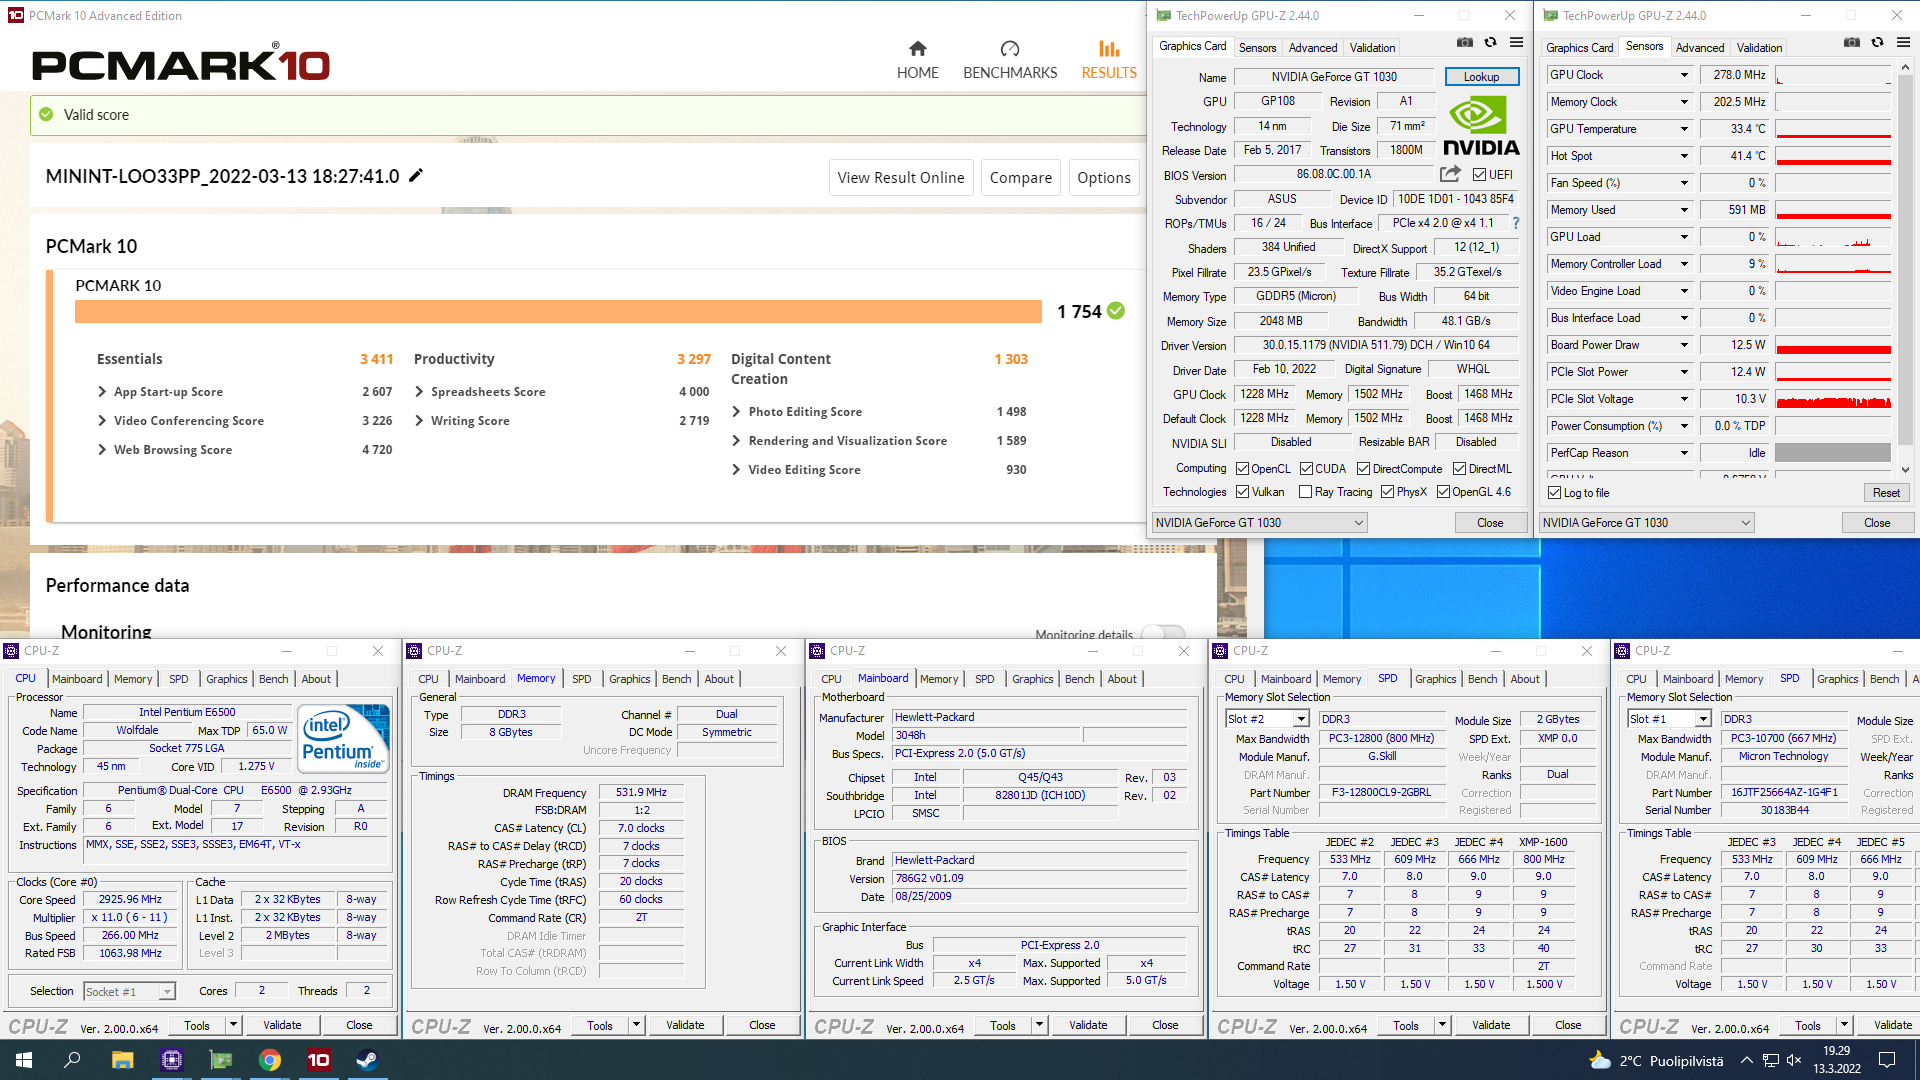Toggle UEFI checkbox in GPU-Z

[1479, 174]
